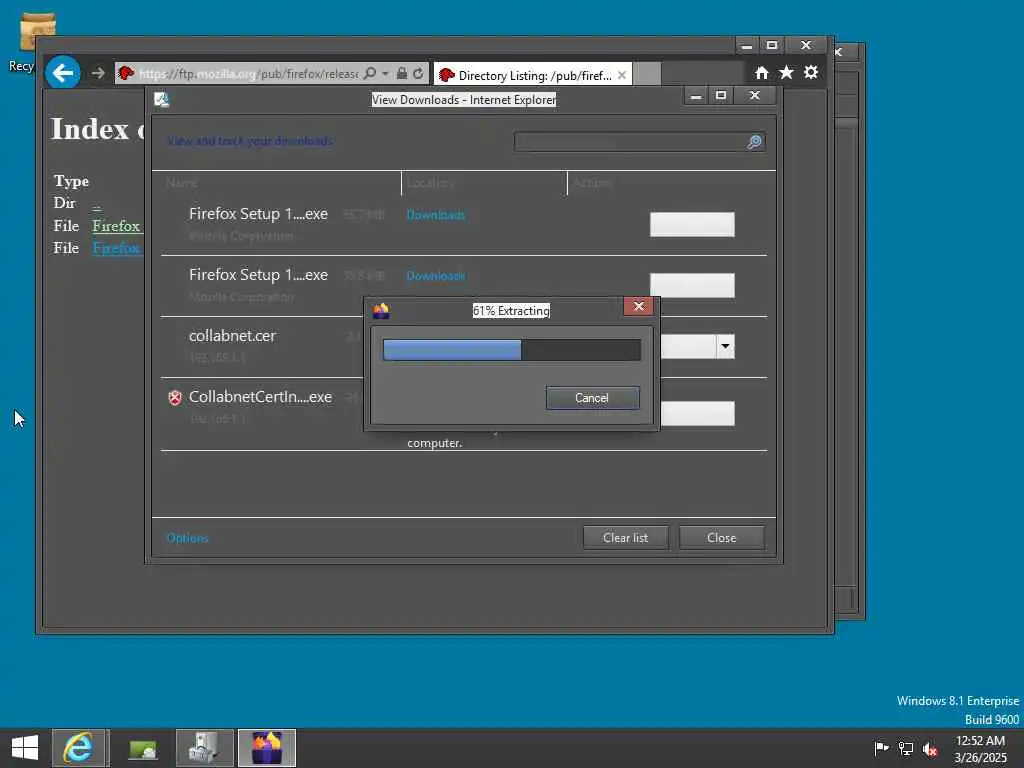
Task: Click the green landscape taskbar icon
Action: 143,748
